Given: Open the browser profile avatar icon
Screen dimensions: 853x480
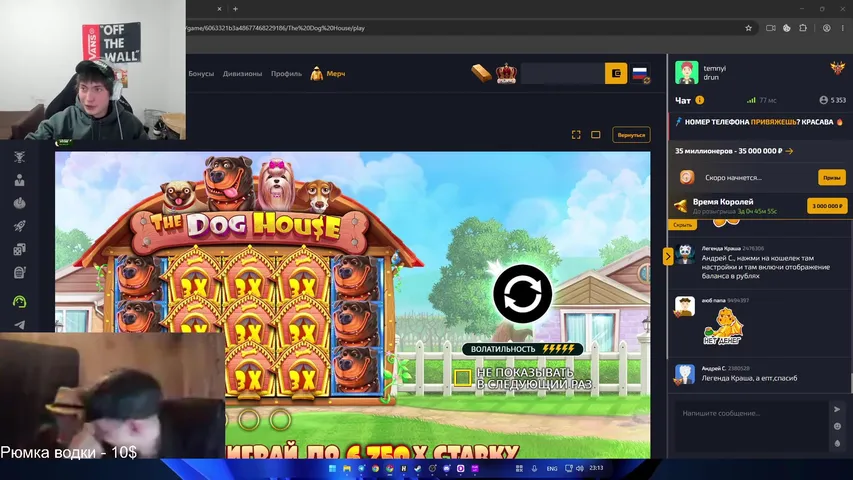Looking at the screenshot, I should coord(826,28).
